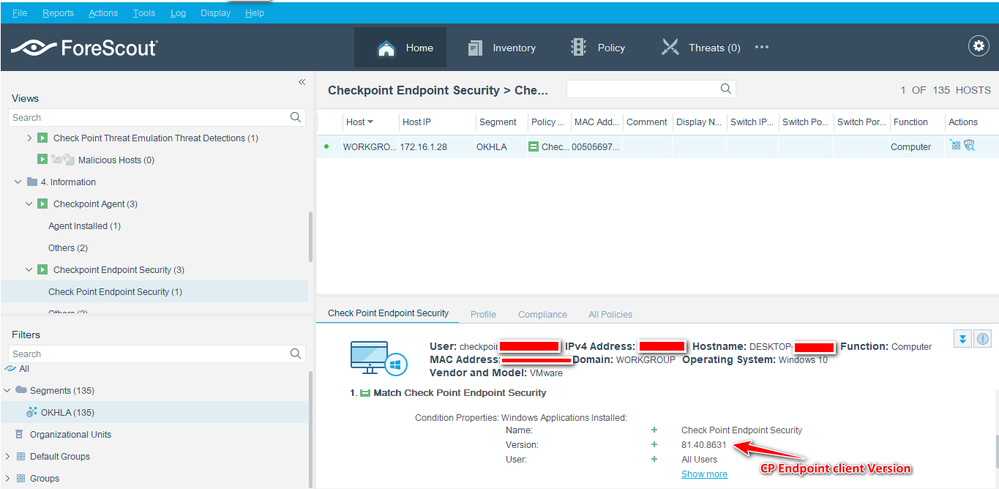Open the Display menu
This screenshot has height=489, width=999.
[215, 13]
